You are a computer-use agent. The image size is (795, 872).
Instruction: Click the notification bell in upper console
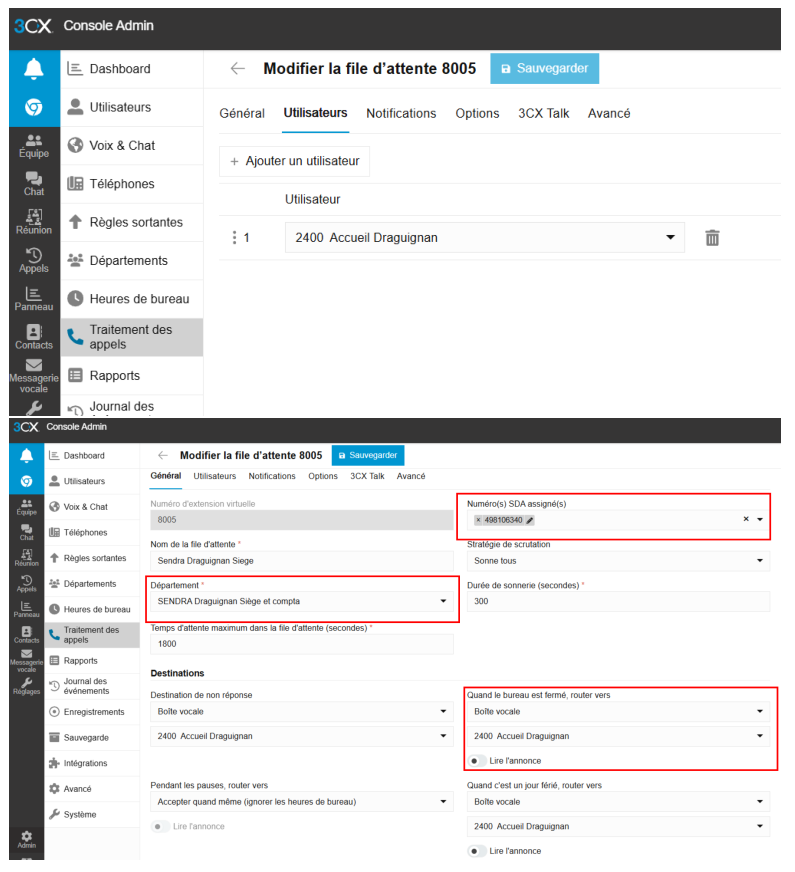point(34,69)
